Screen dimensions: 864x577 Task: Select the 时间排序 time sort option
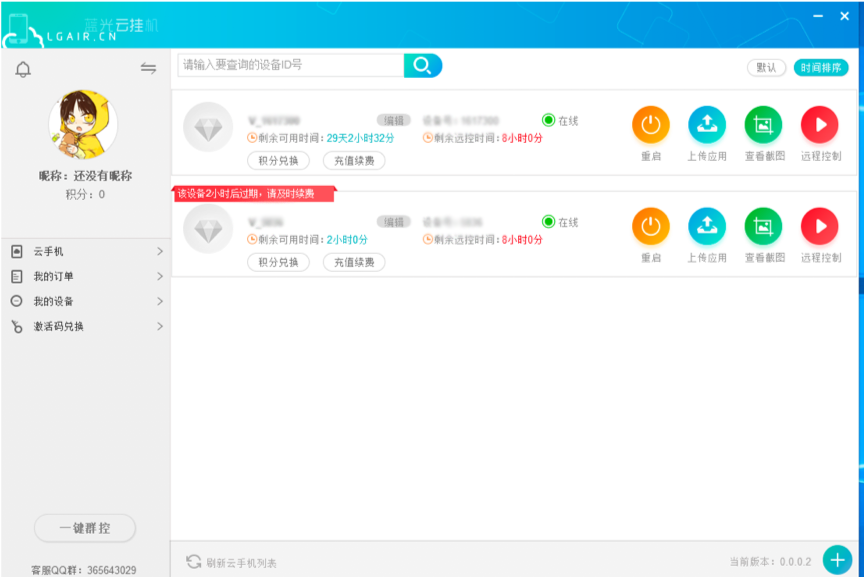pyautogui.click(x=821, y=68)
